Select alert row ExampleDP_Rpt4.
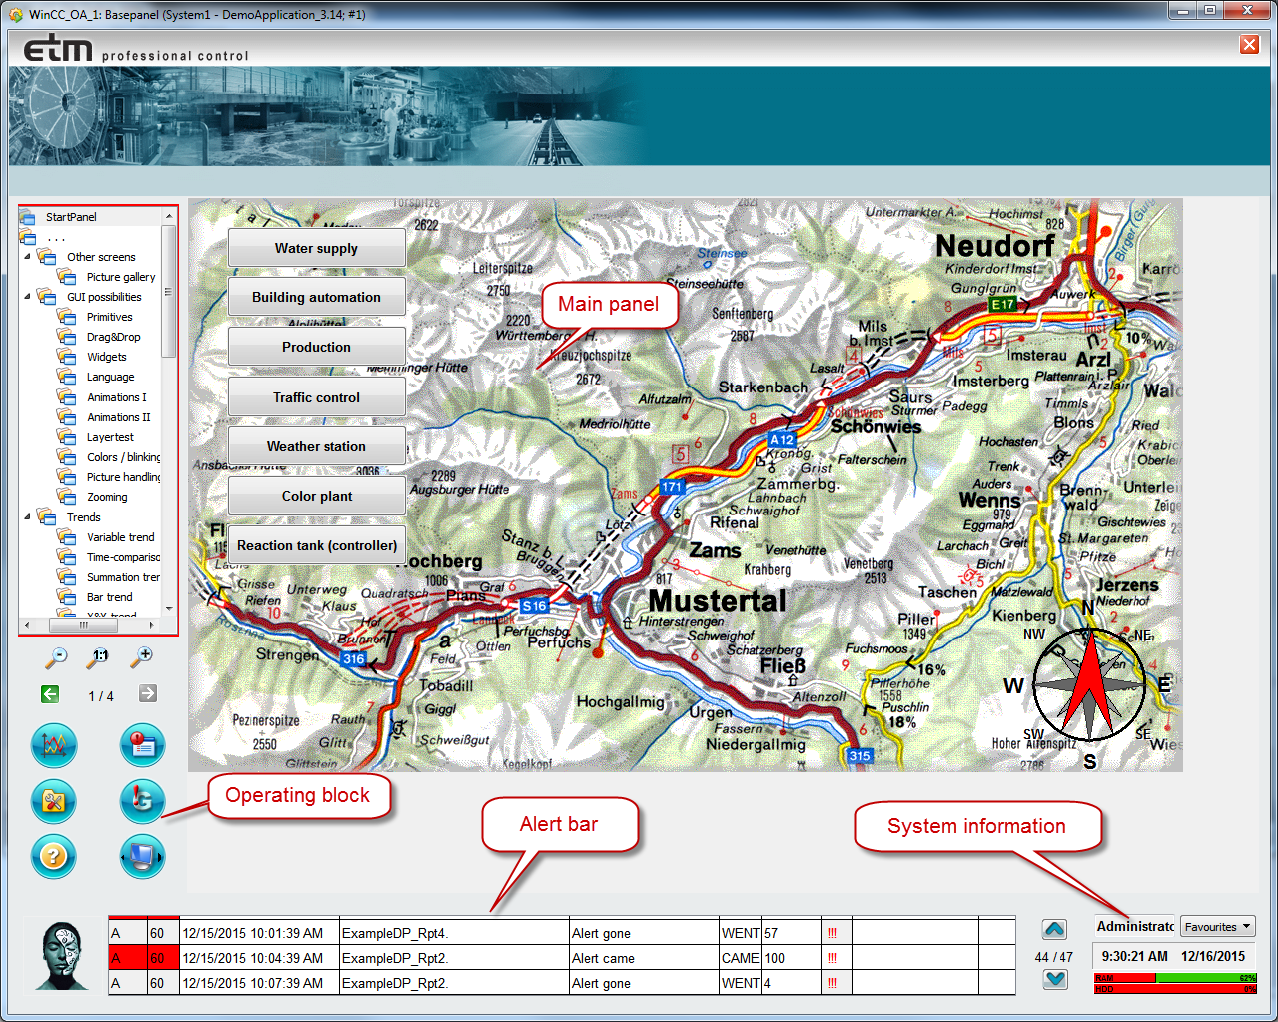Screen dimensions: 1278x1022 (561, 933)
